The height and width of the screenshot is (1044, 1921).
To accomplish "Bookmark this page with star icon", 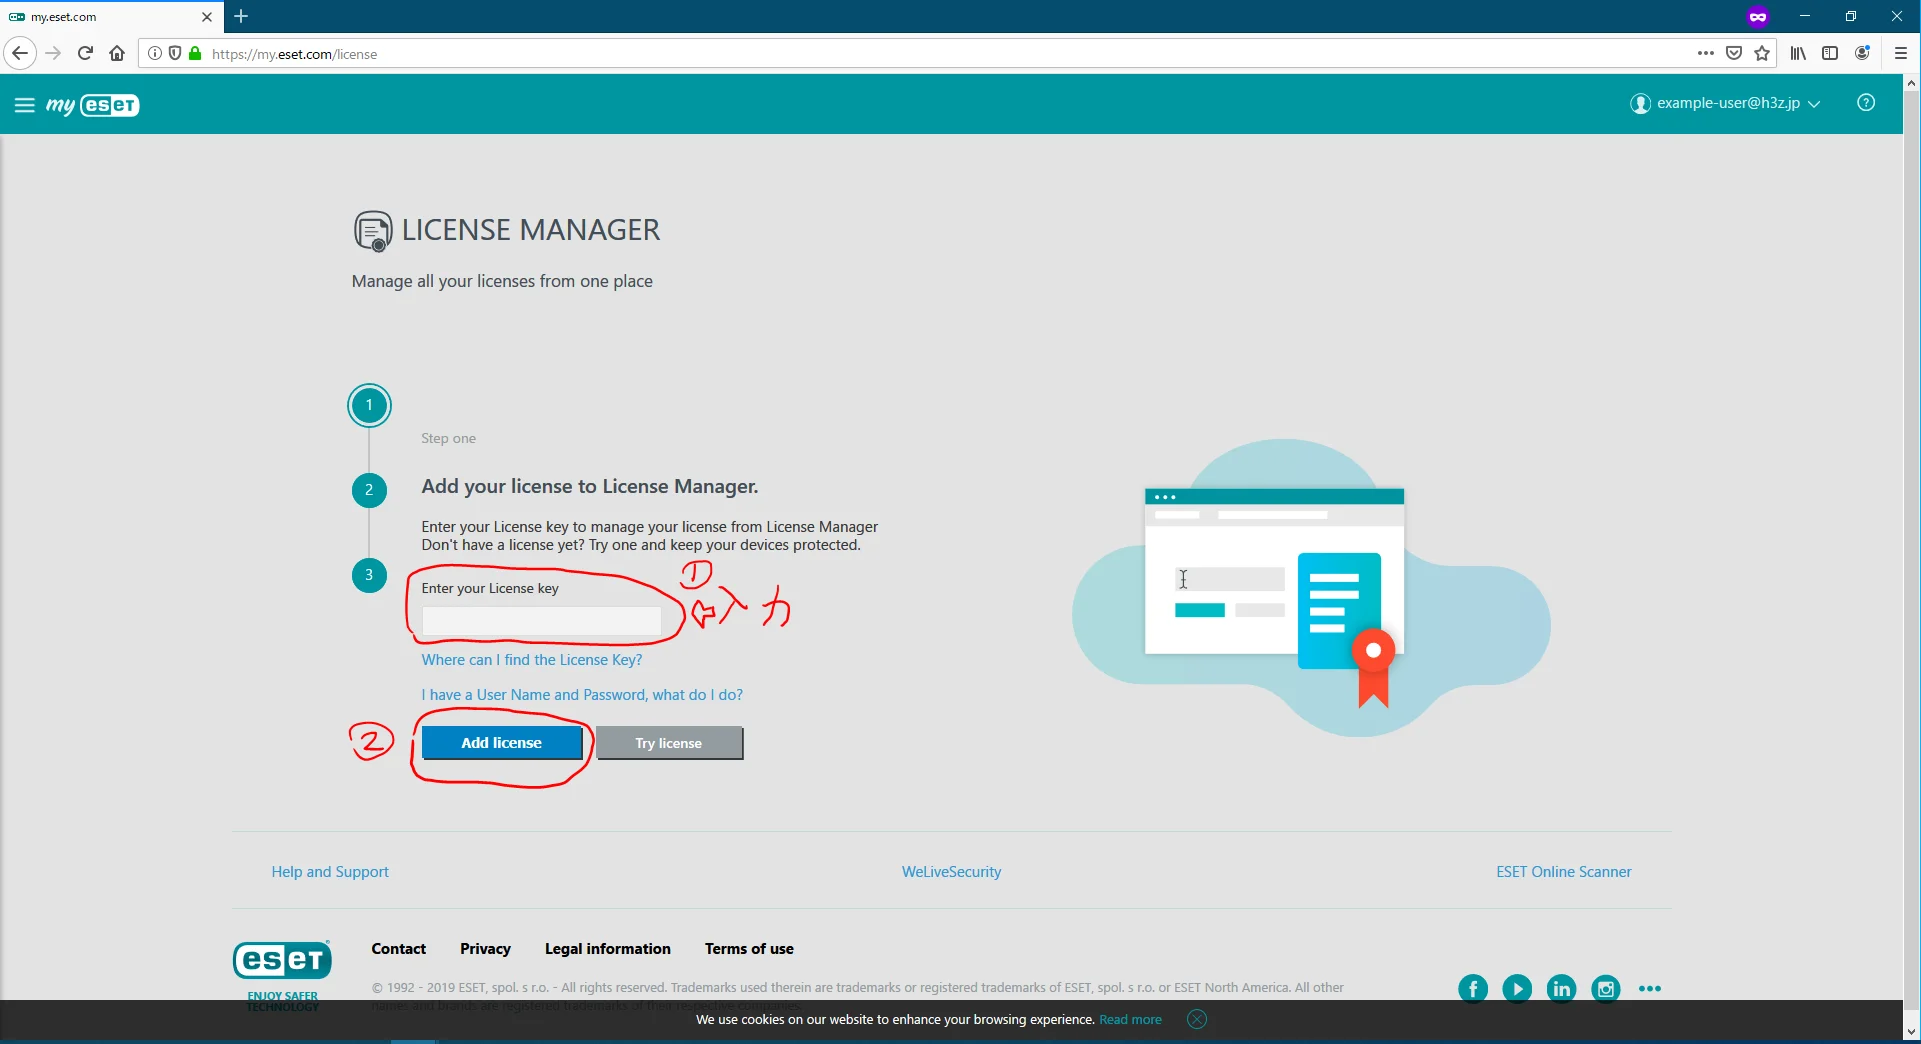I will click(x=1762, y=54).
